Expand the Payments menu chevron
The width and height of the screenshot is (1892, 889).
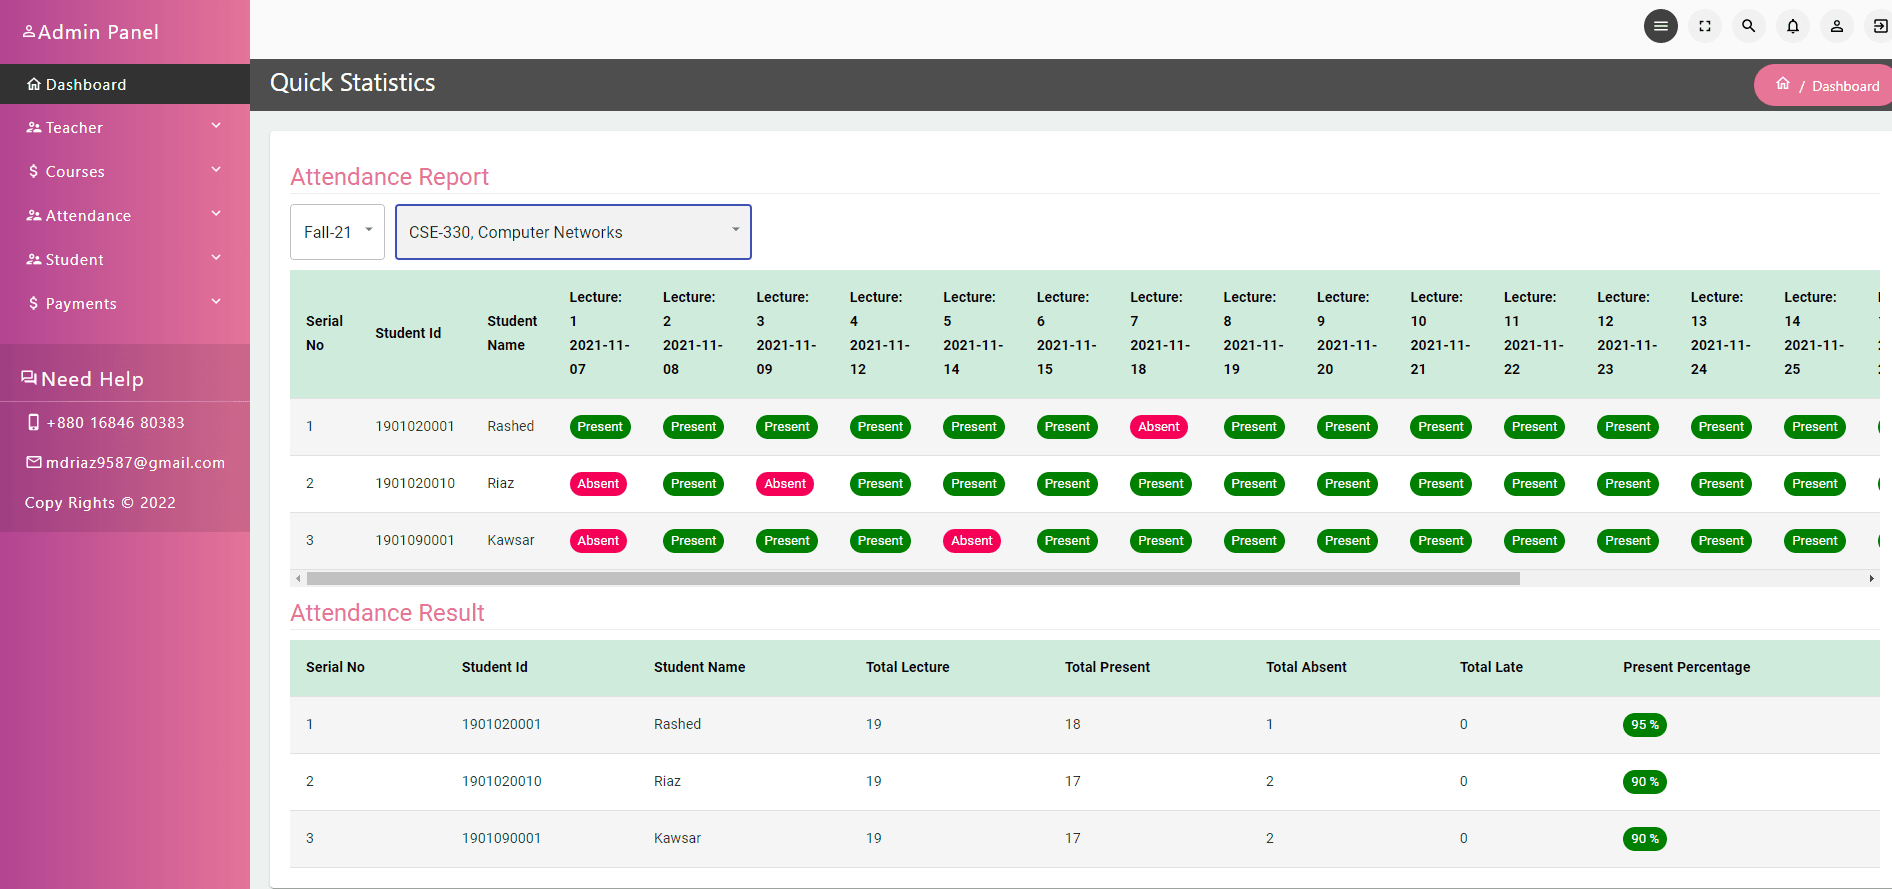click(216, 302)
